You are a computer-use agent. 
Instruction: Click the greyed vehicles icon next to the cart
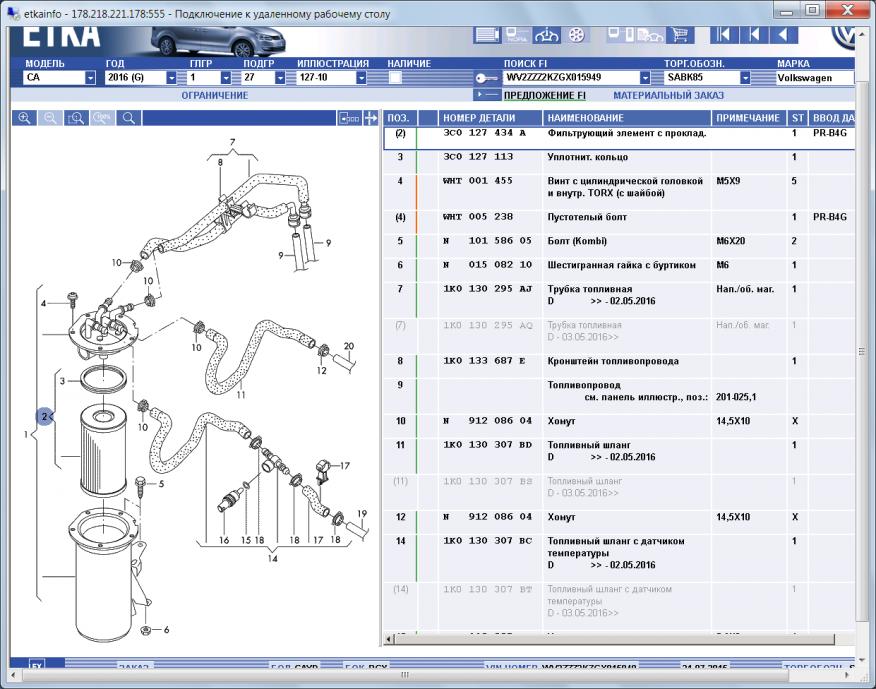[650, 35]
